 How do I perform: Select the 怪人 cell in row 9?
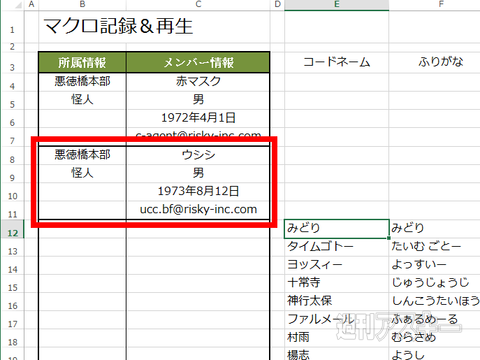coord(82,174)
